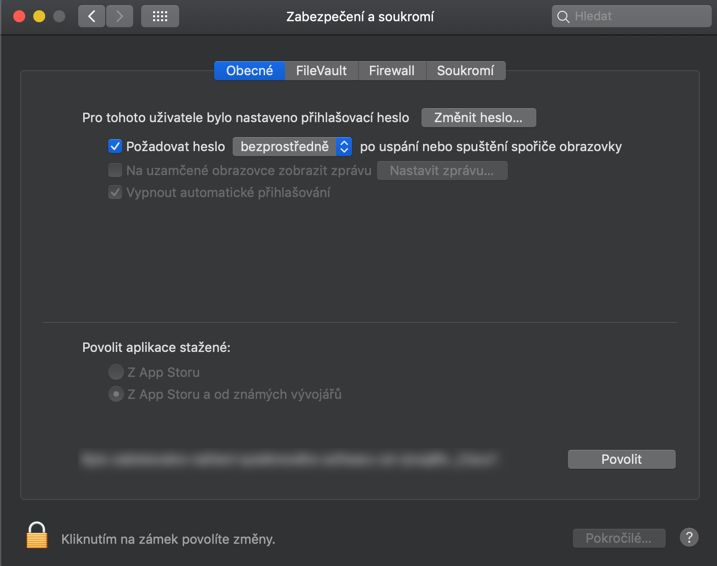Click the search magnifier icon
This screenshot has width=717, height=566.
tap(564, 16)
